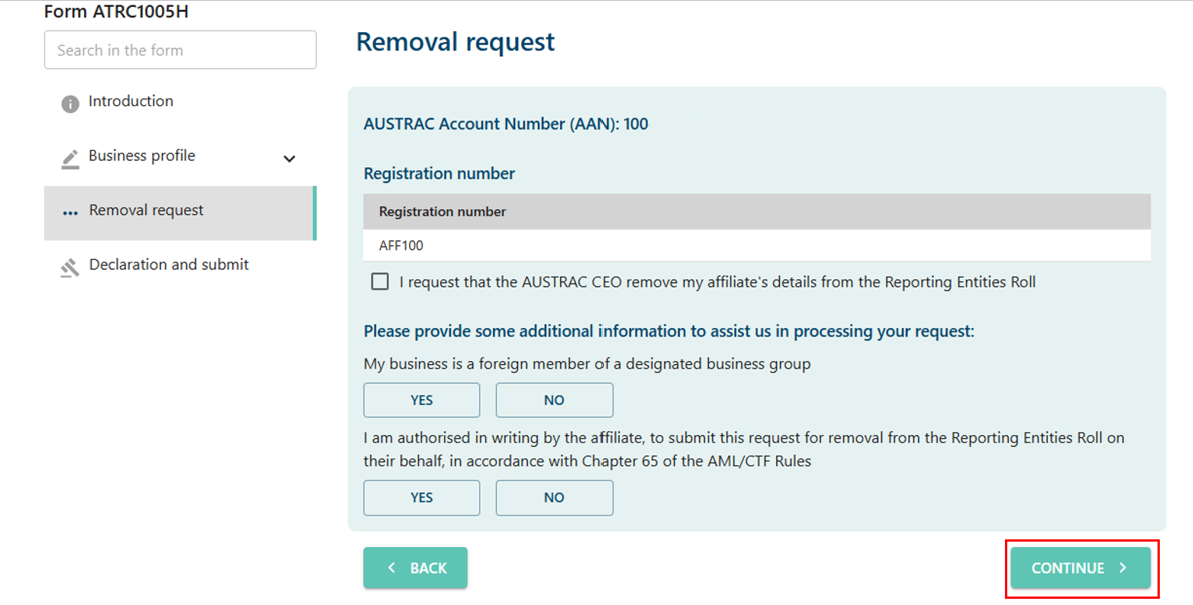Select NO for foreign member question

554,400
